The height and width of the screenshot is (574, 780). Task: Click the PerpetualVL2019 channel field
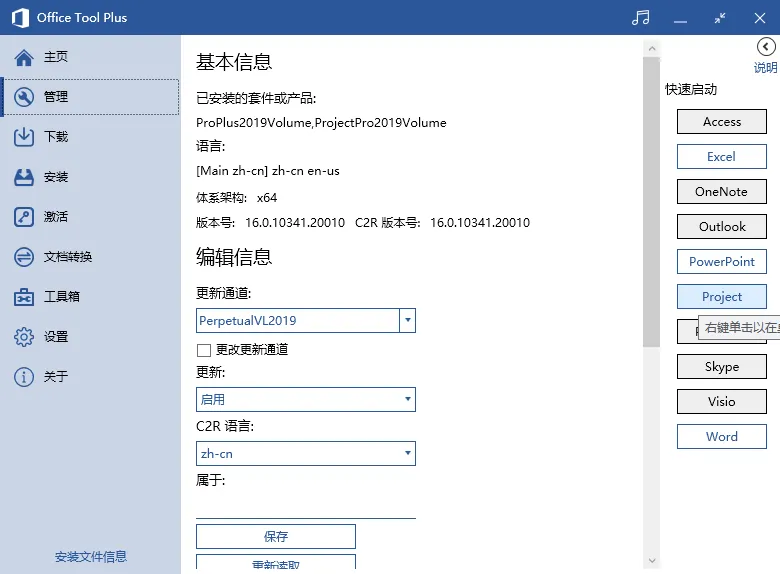[297, 320]
